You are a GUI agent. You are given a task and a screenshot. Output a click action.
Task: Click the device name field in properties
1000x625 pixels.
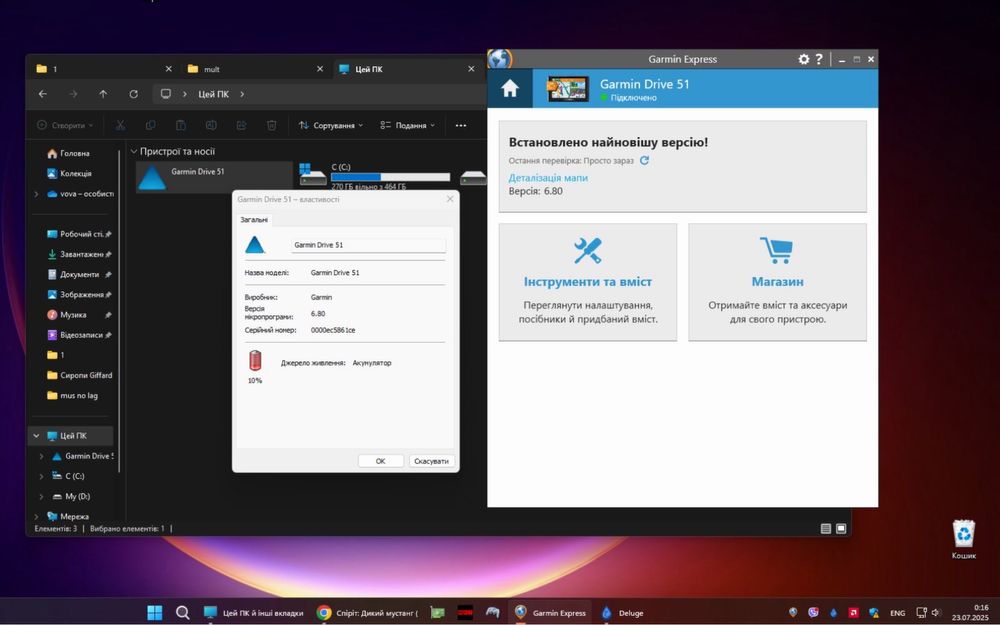369,245
